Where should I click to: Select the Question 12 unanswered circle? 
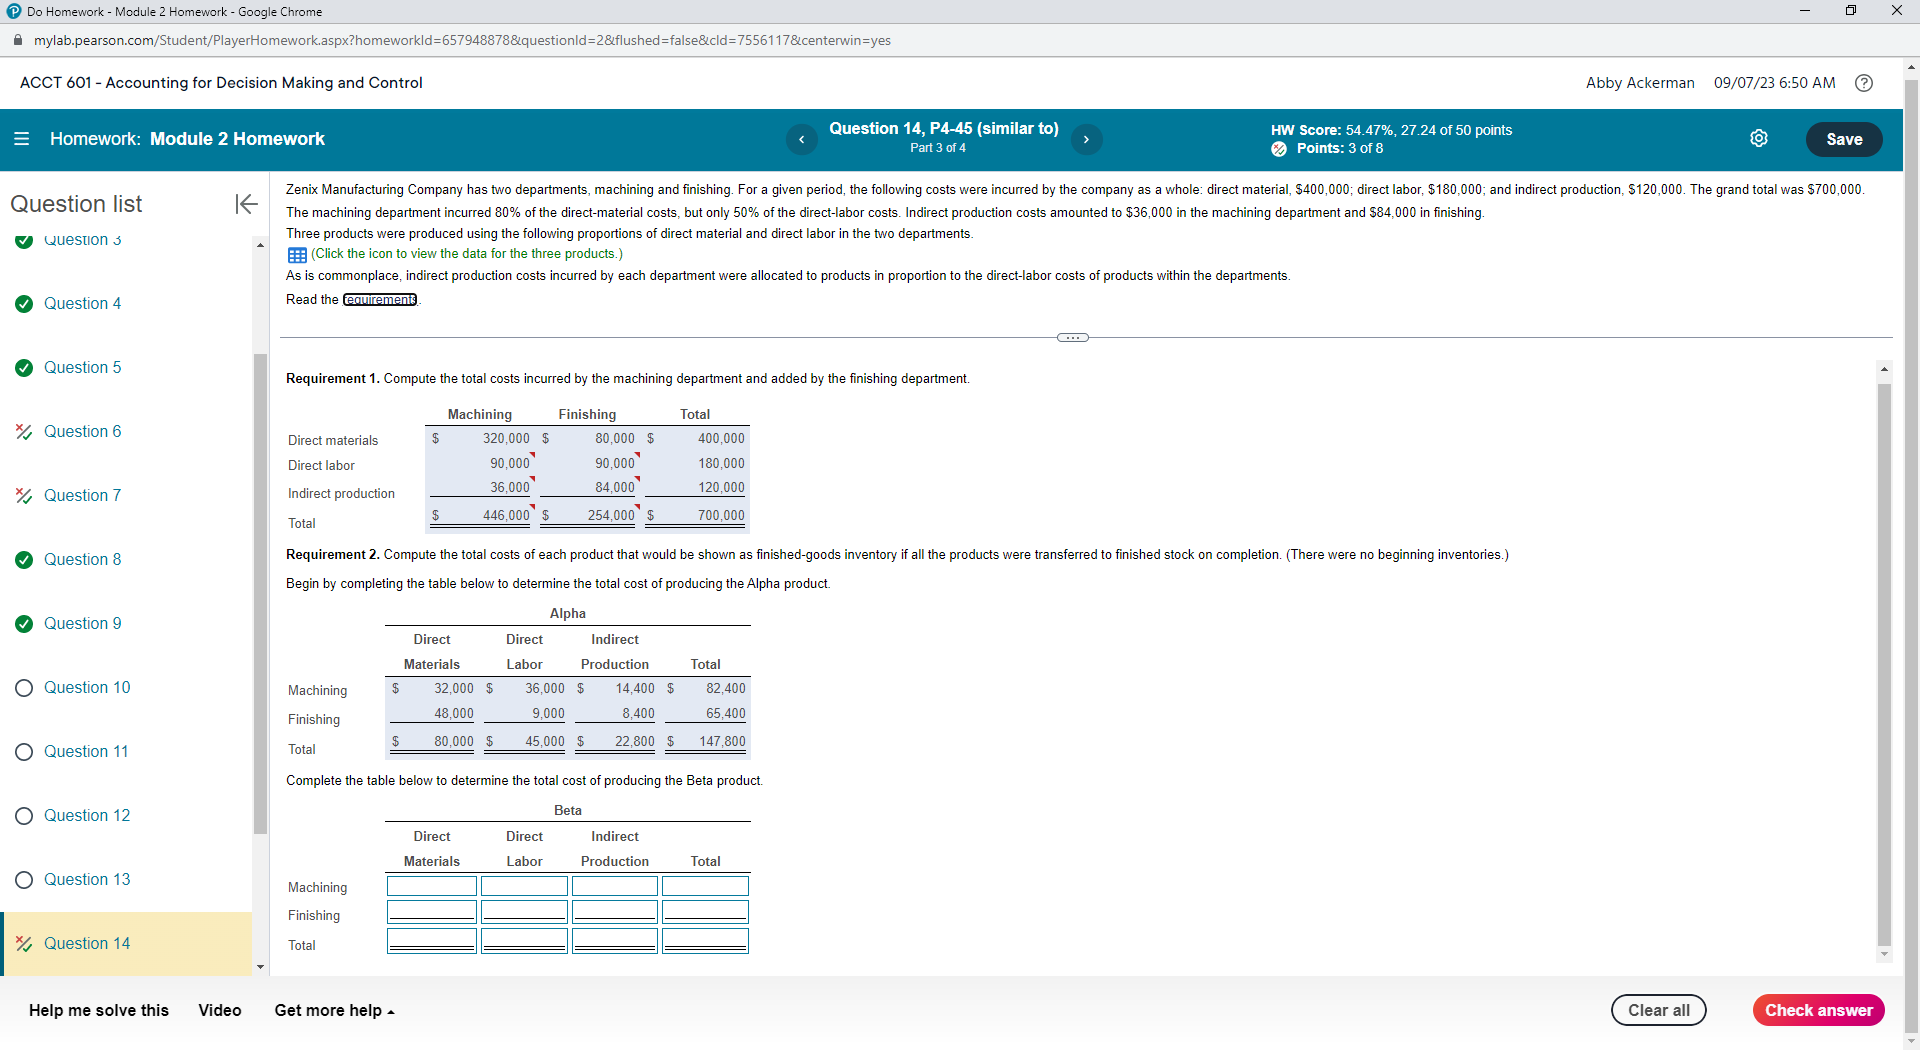[x=24, y=816]
